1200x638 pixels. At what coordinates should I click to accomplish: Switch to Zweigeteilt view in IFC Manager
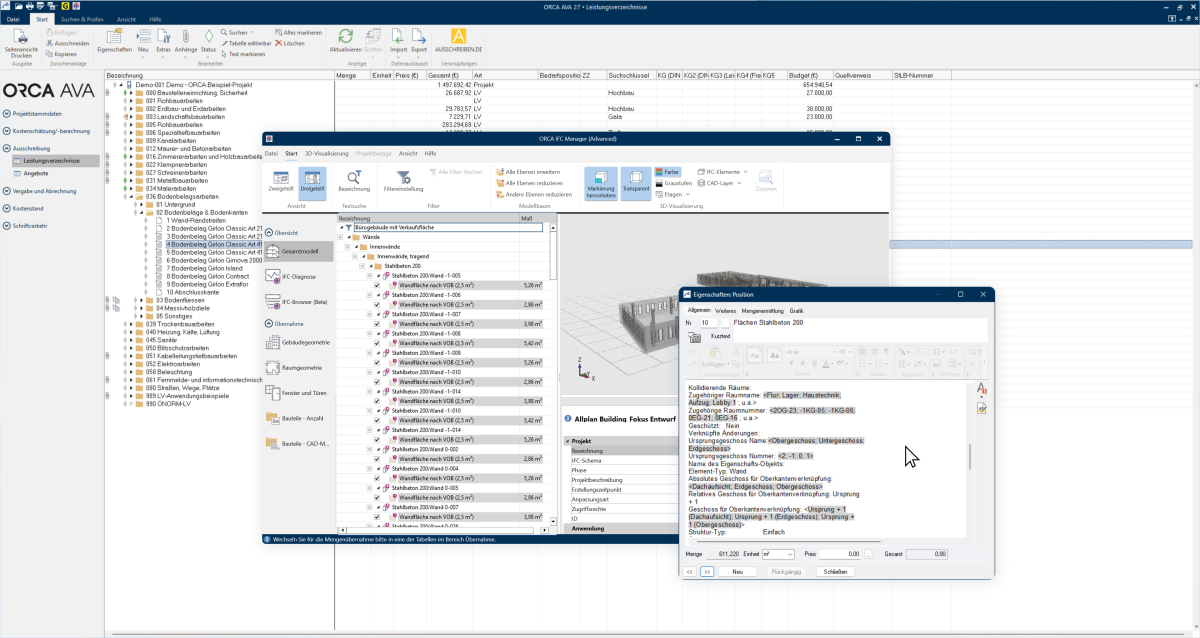click(281, 180)
